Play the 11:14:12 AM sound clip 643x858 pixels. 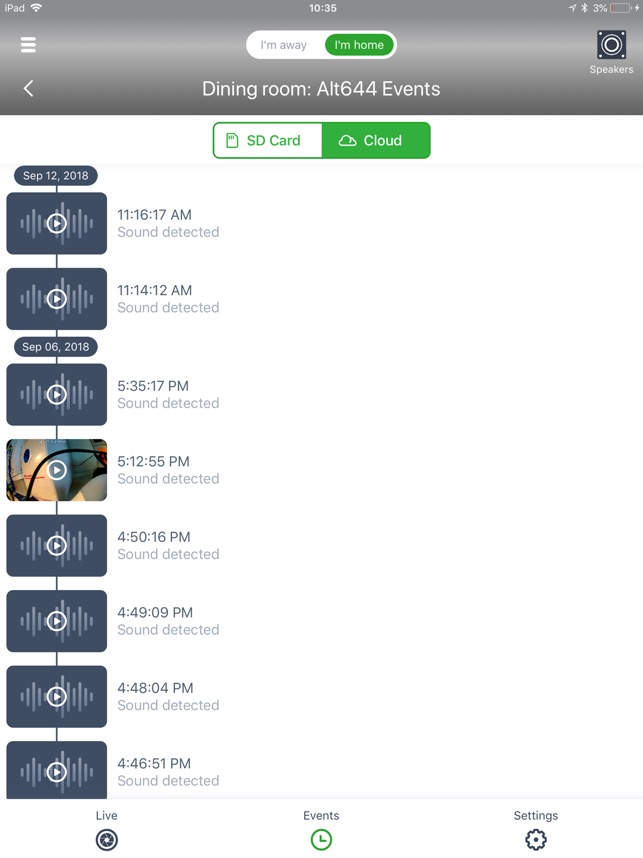point(56,299)
